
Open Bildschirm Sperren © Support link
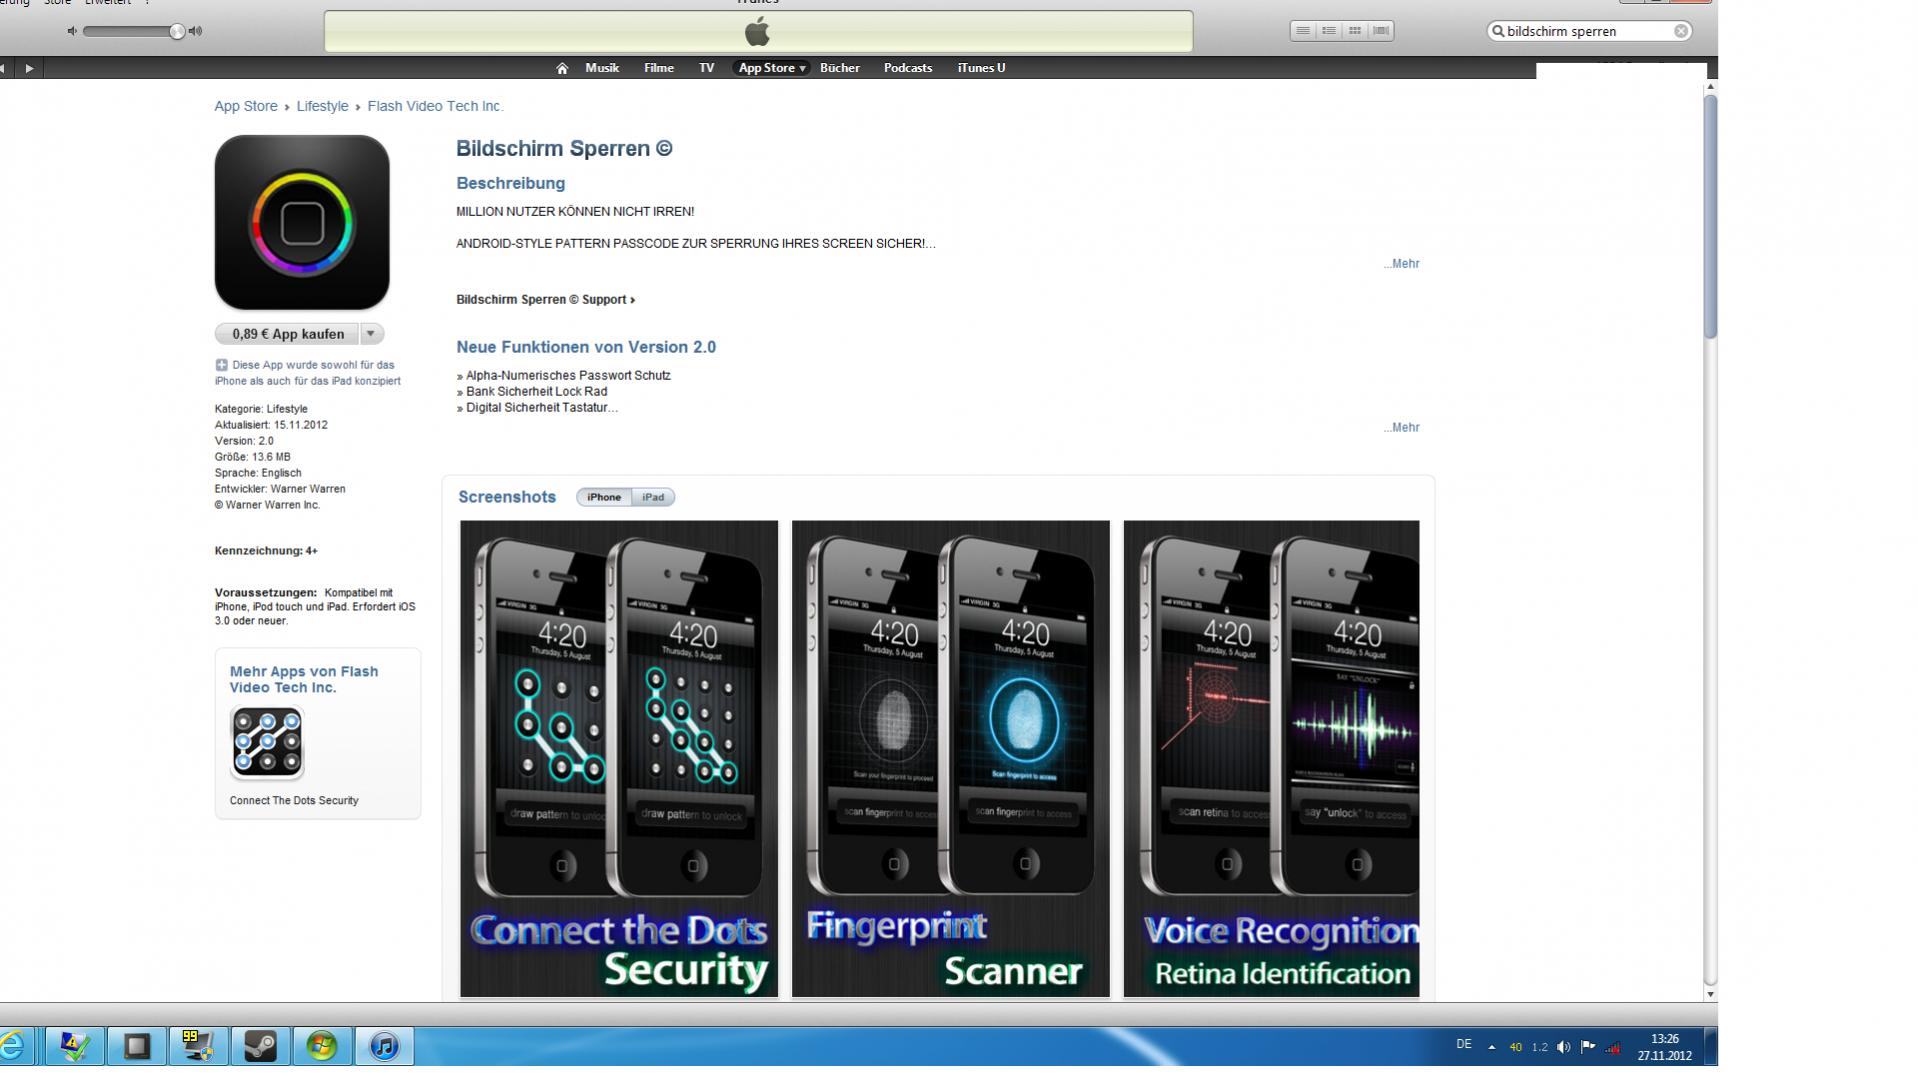(546, 300)
